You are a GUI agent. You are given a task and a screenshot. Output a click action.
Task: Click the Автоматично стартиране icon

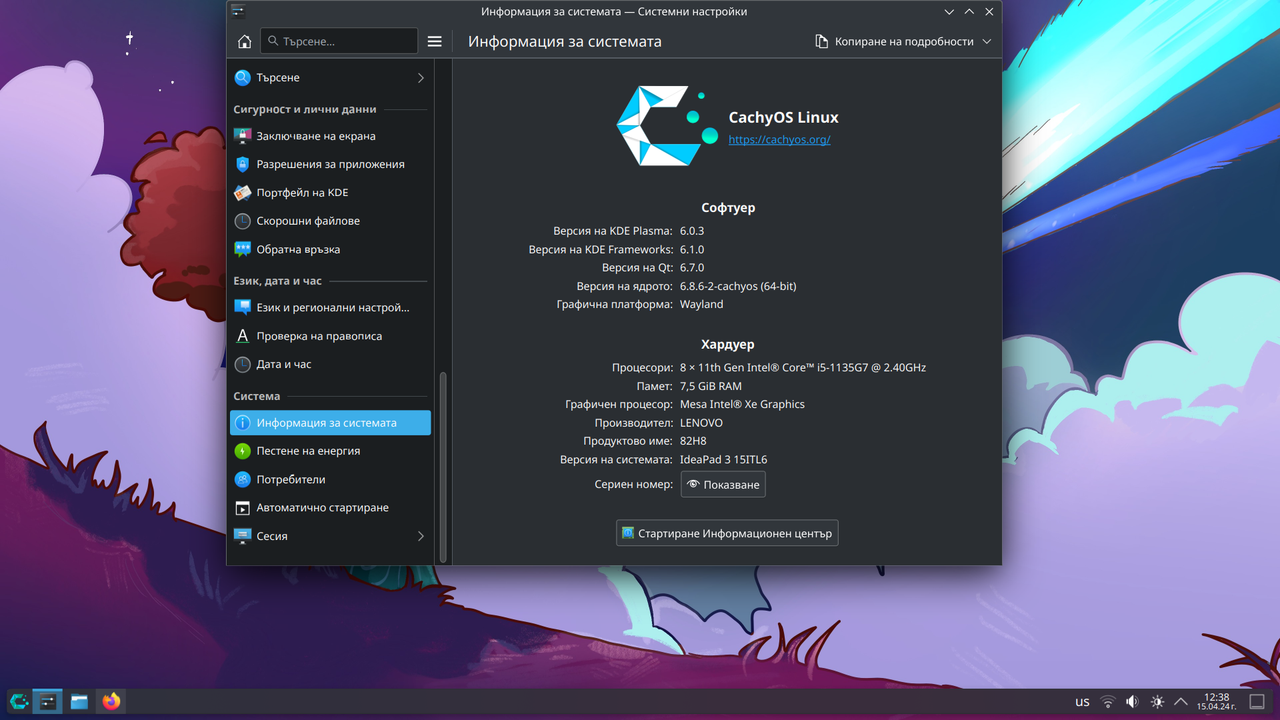[x=242, y=508]
